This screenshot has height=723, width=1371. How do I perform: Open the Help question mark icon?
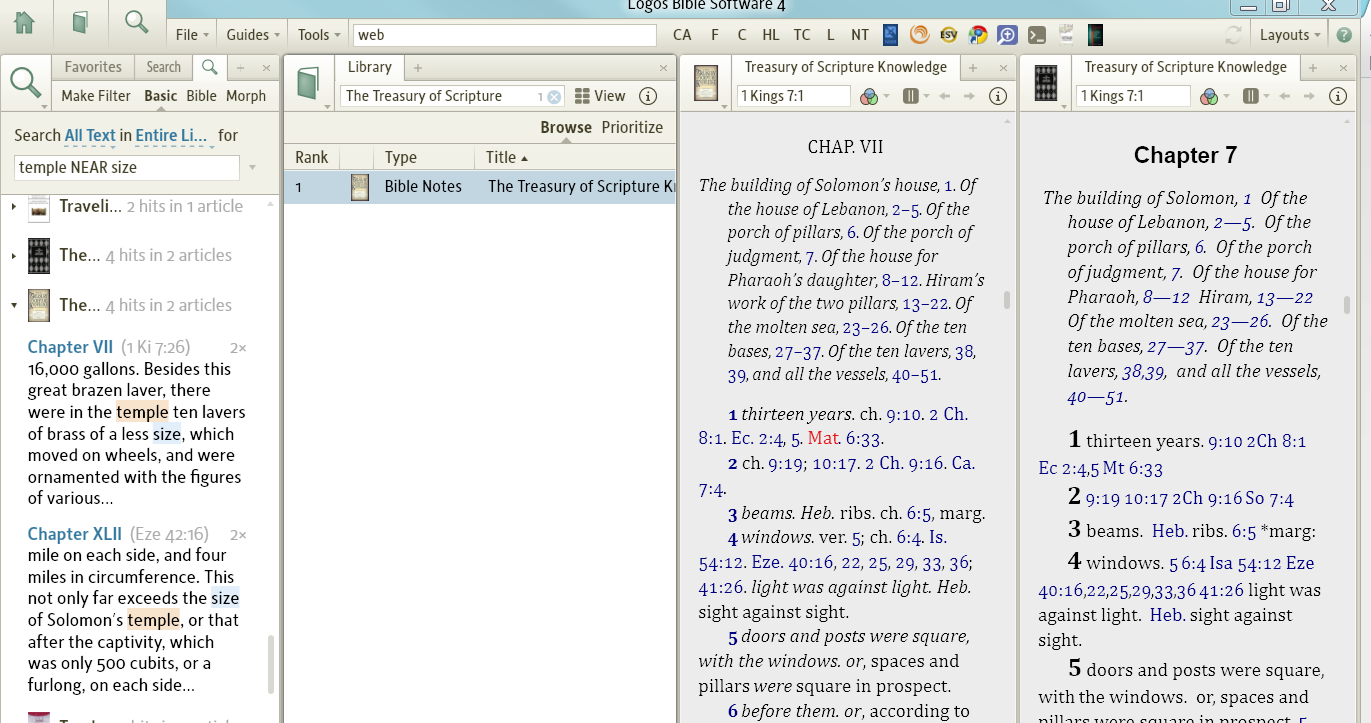(1345, 35)
